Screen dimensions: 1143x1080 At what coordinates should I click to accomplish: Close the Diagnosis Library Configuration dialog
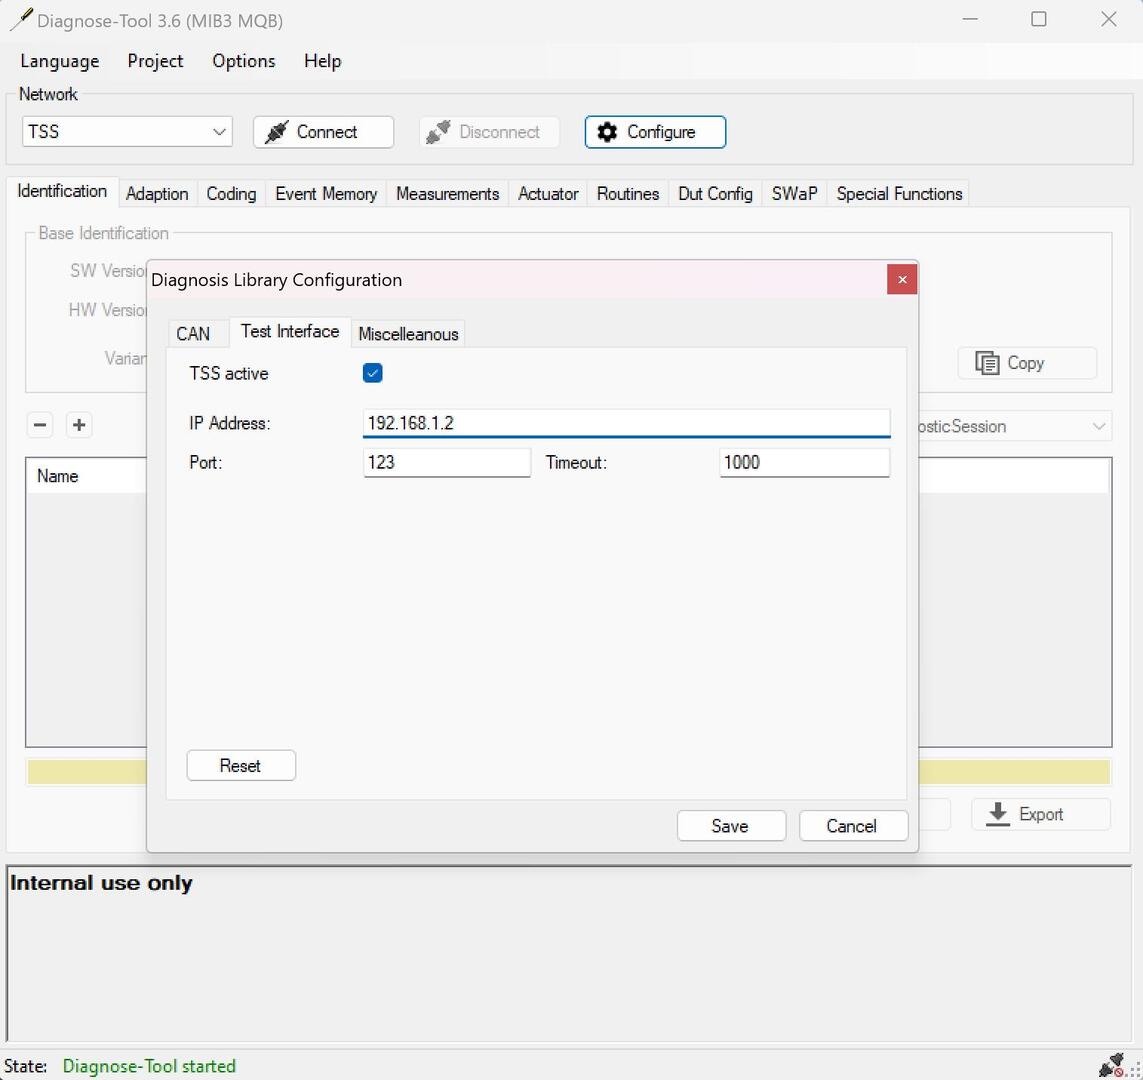(x=901, y=280)
